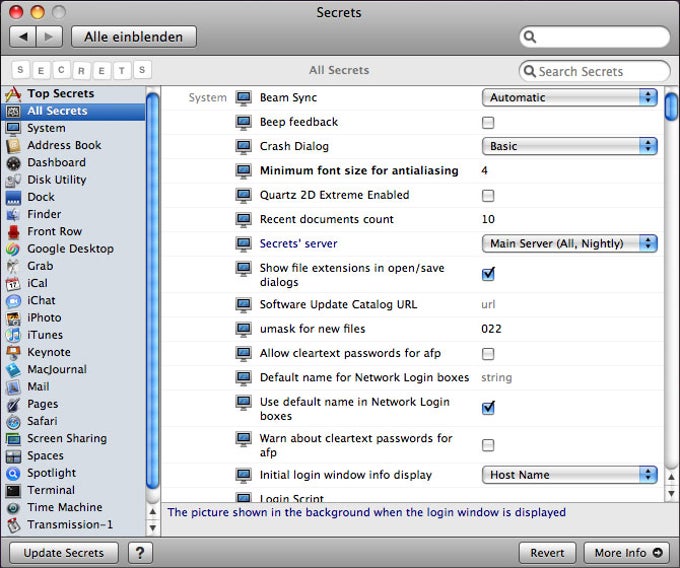This screenshot has width=680, height=568.
Task: Click the sidebar scroll down arrow
Action: pyautogui.click(x=152, y=528)
